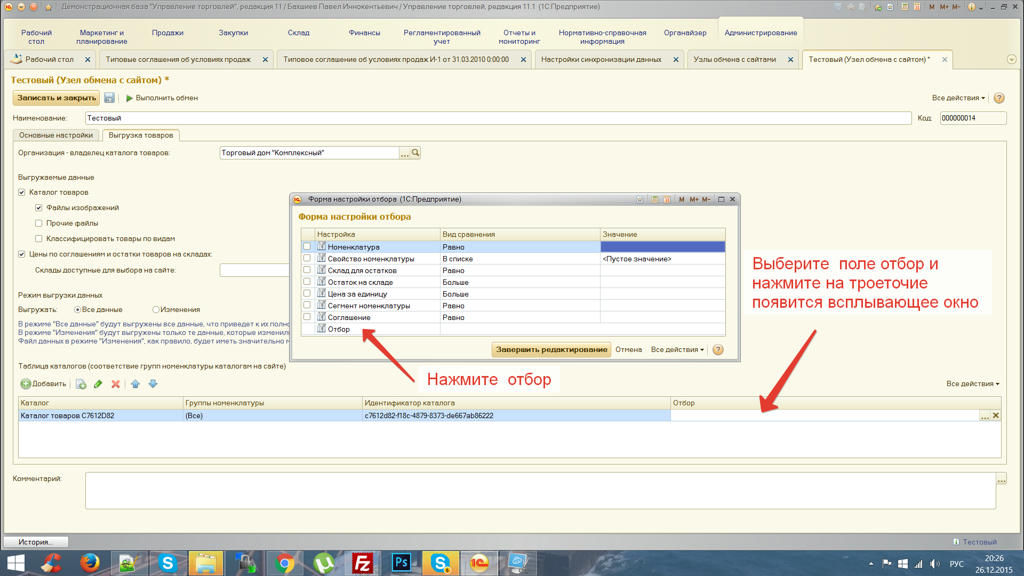
Task: Show hidden tray icons arrow
Action: (x=871, y=564)
